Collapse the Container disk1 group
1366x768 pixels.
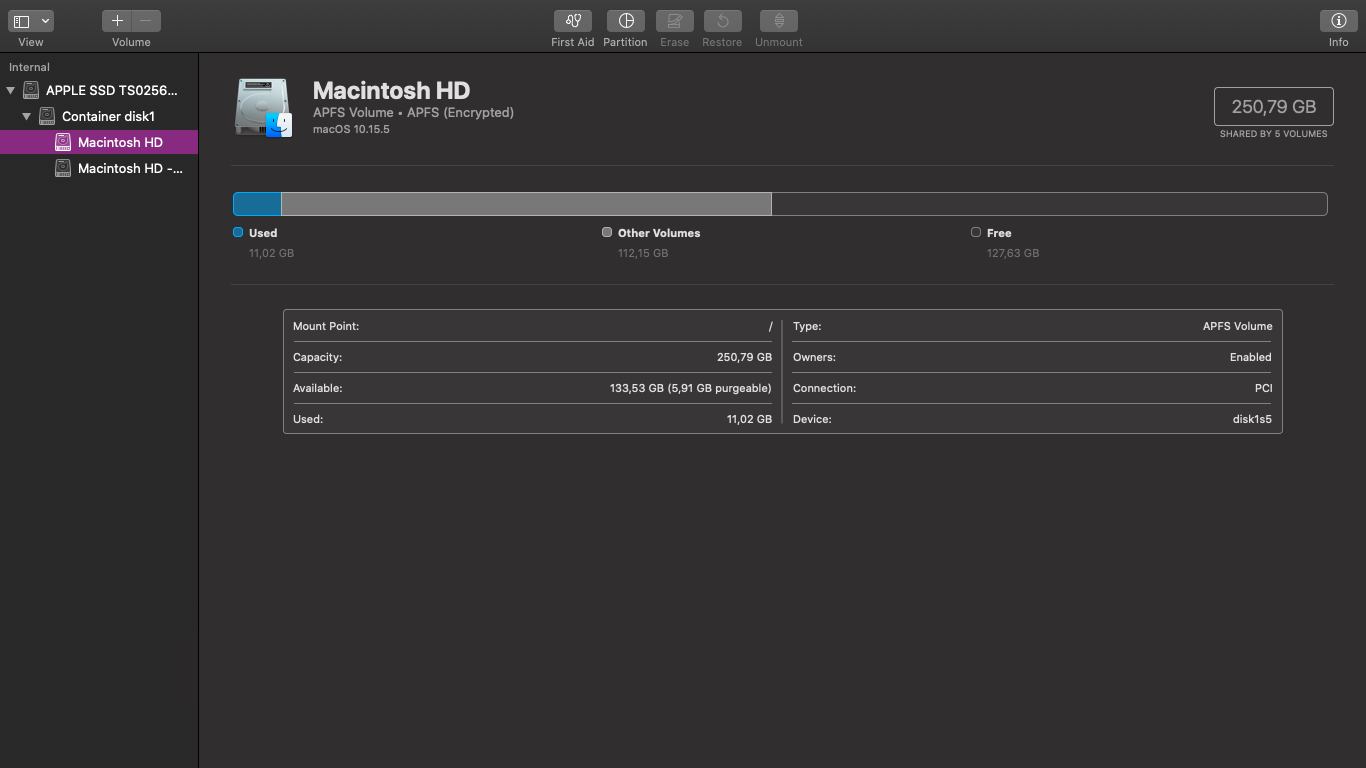(x=27, y=117)
